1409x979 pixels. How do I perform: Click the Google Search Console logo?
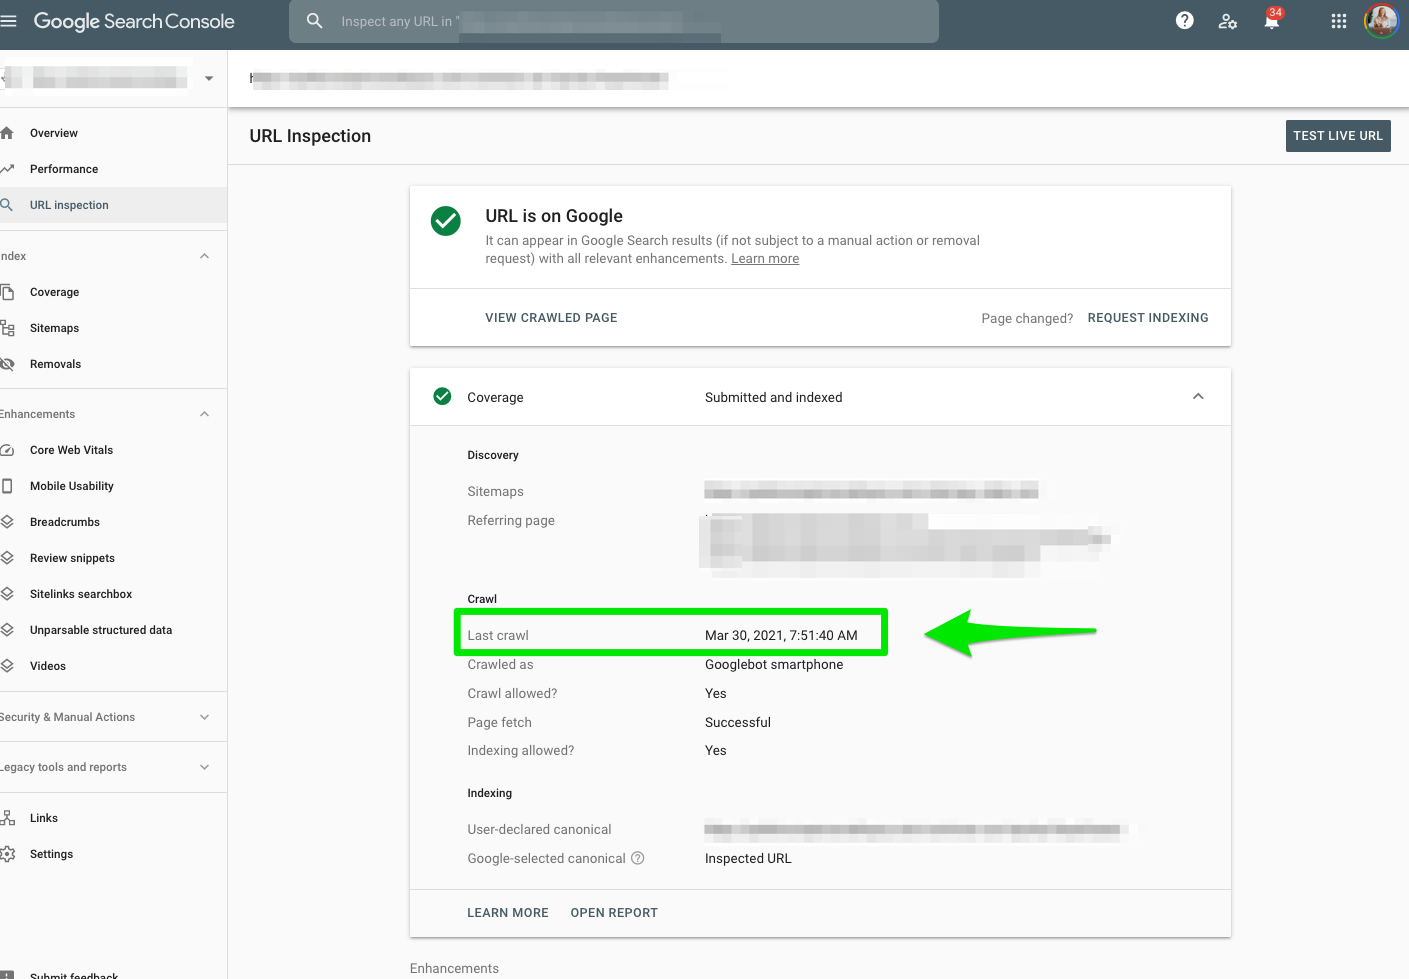pyautogui.click(x=134, y=21)
